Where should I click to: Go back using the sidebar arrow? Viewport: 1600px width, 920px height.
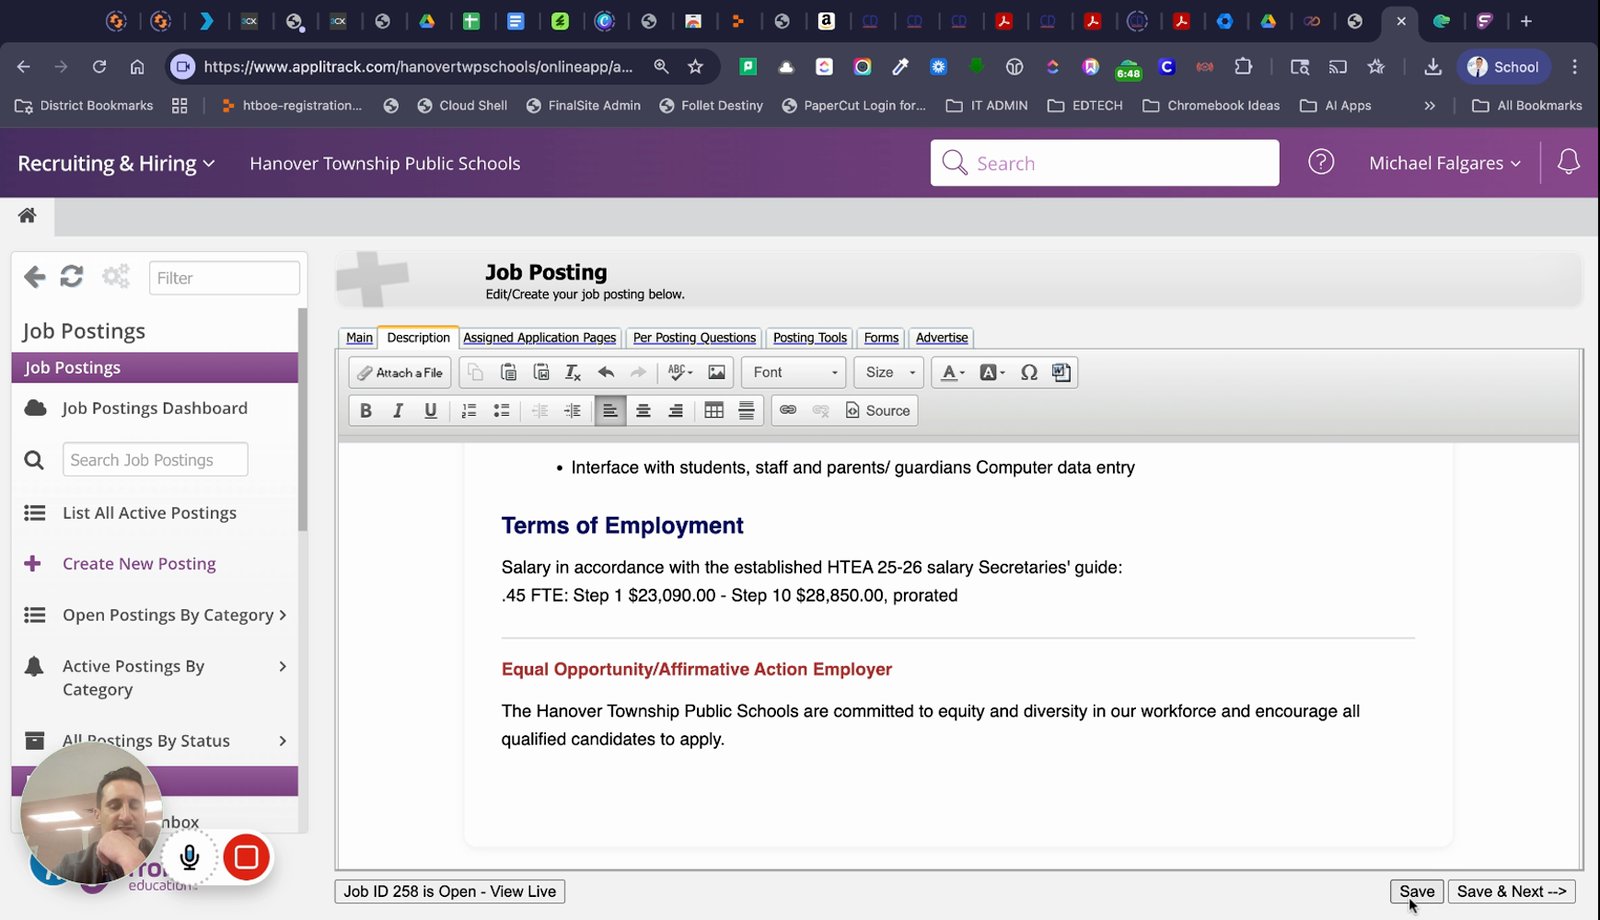[x=35, y=277]
